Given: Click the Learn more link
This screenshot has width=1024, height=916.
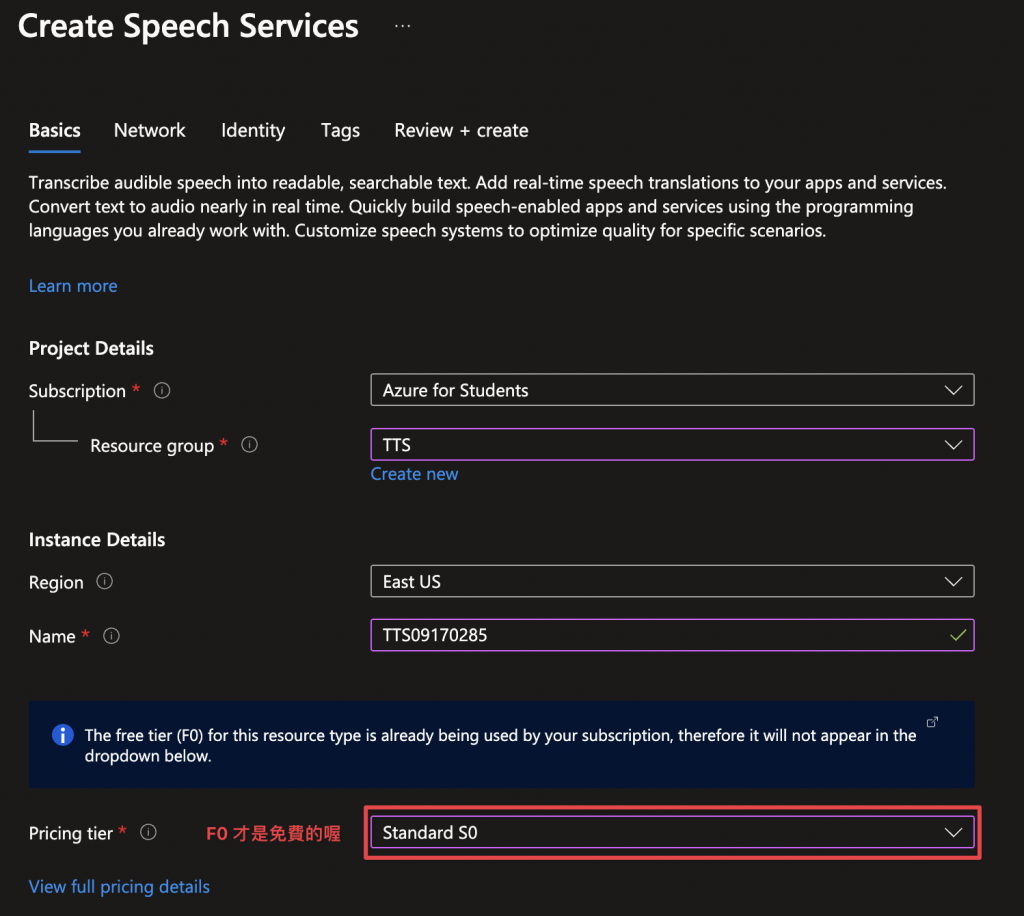Looking at the screenshot, I should [x=73, y=286].
